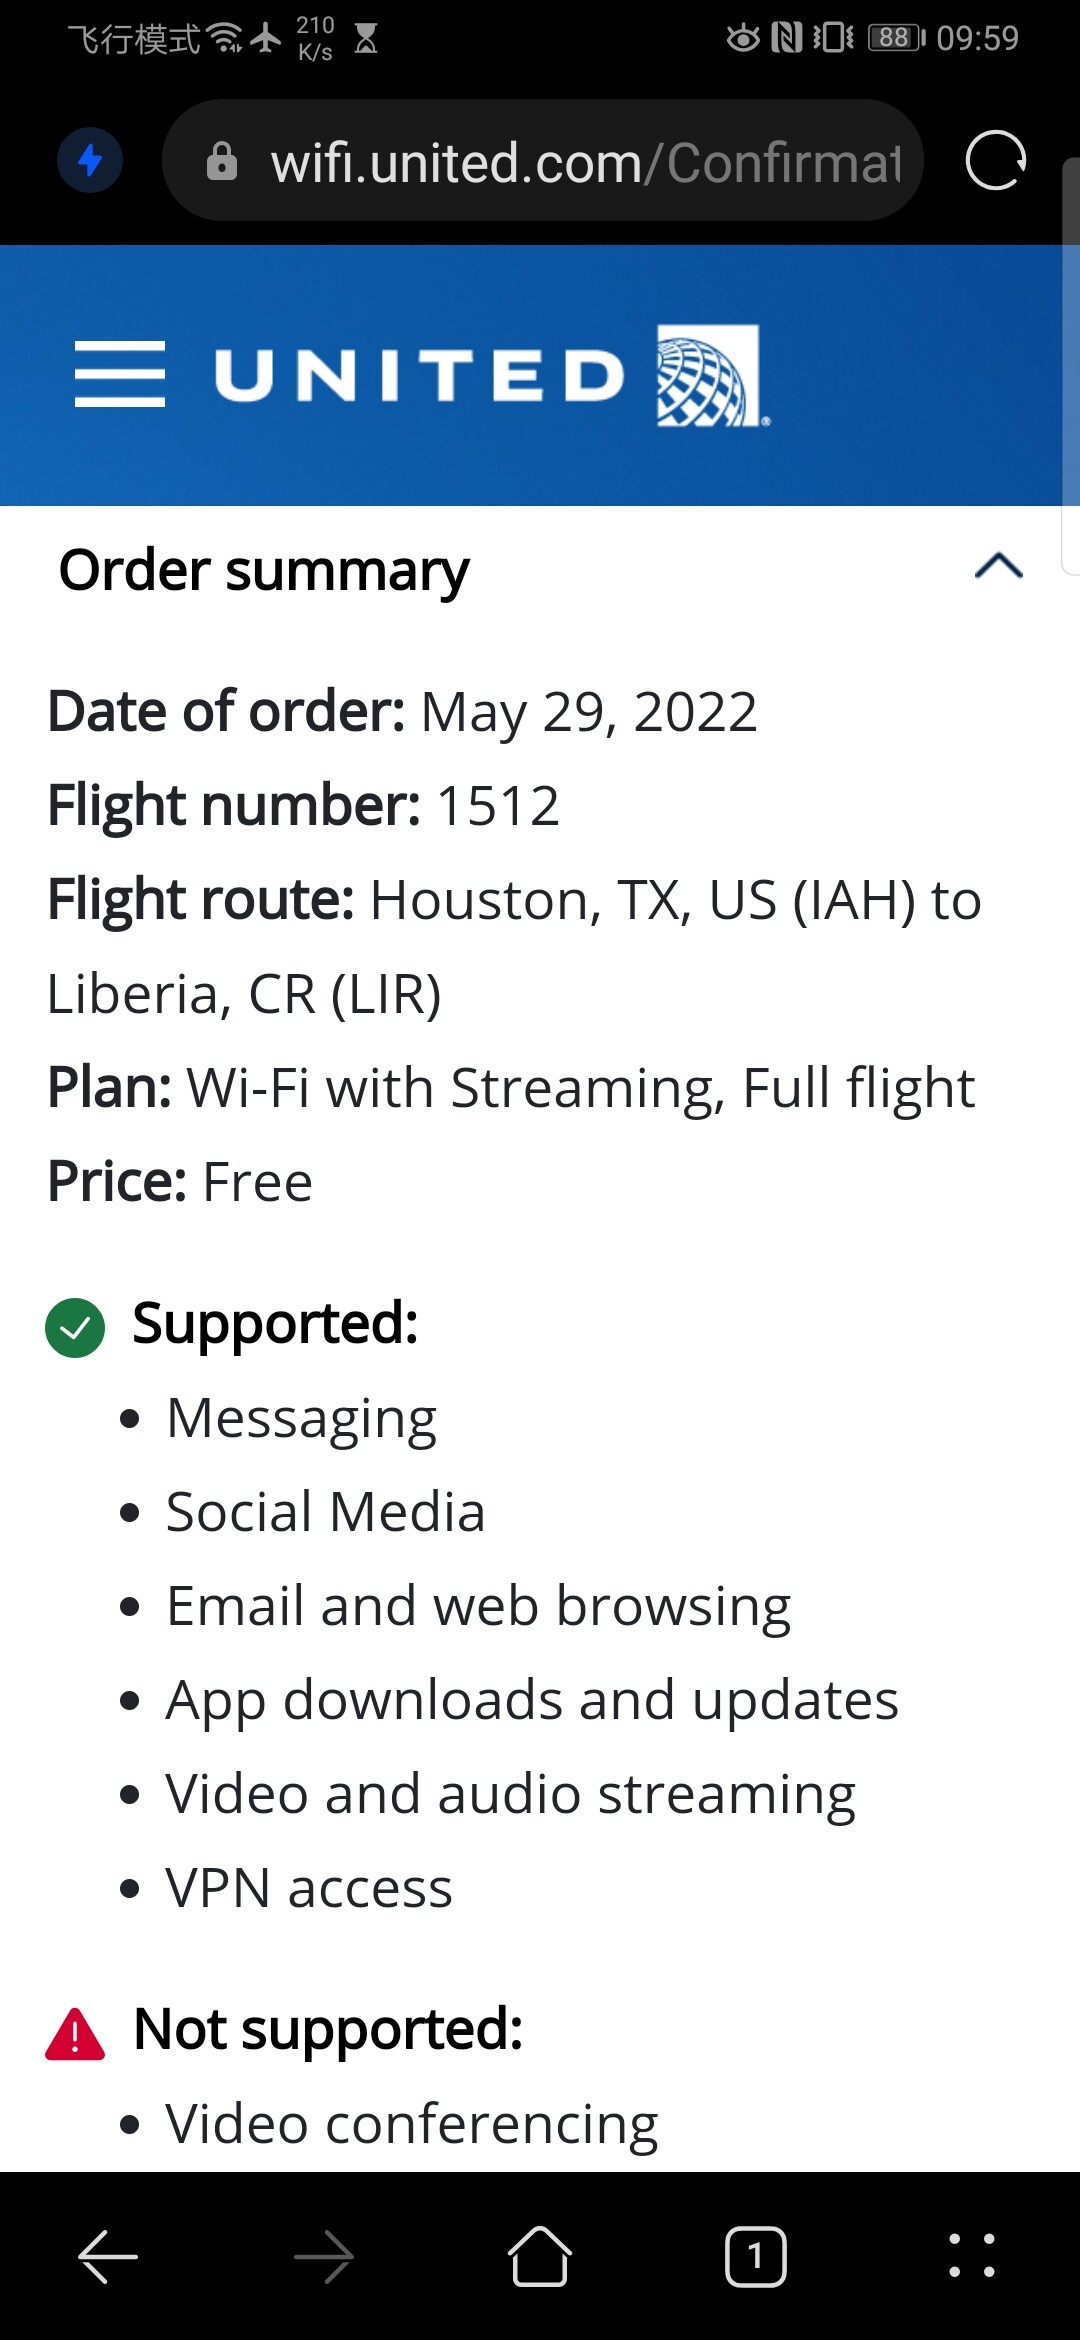The width and height of the screenshot is (1080, 2340).
Task: Open the tab switcher showing 1 tab
Action: [x=756, y=2257]
